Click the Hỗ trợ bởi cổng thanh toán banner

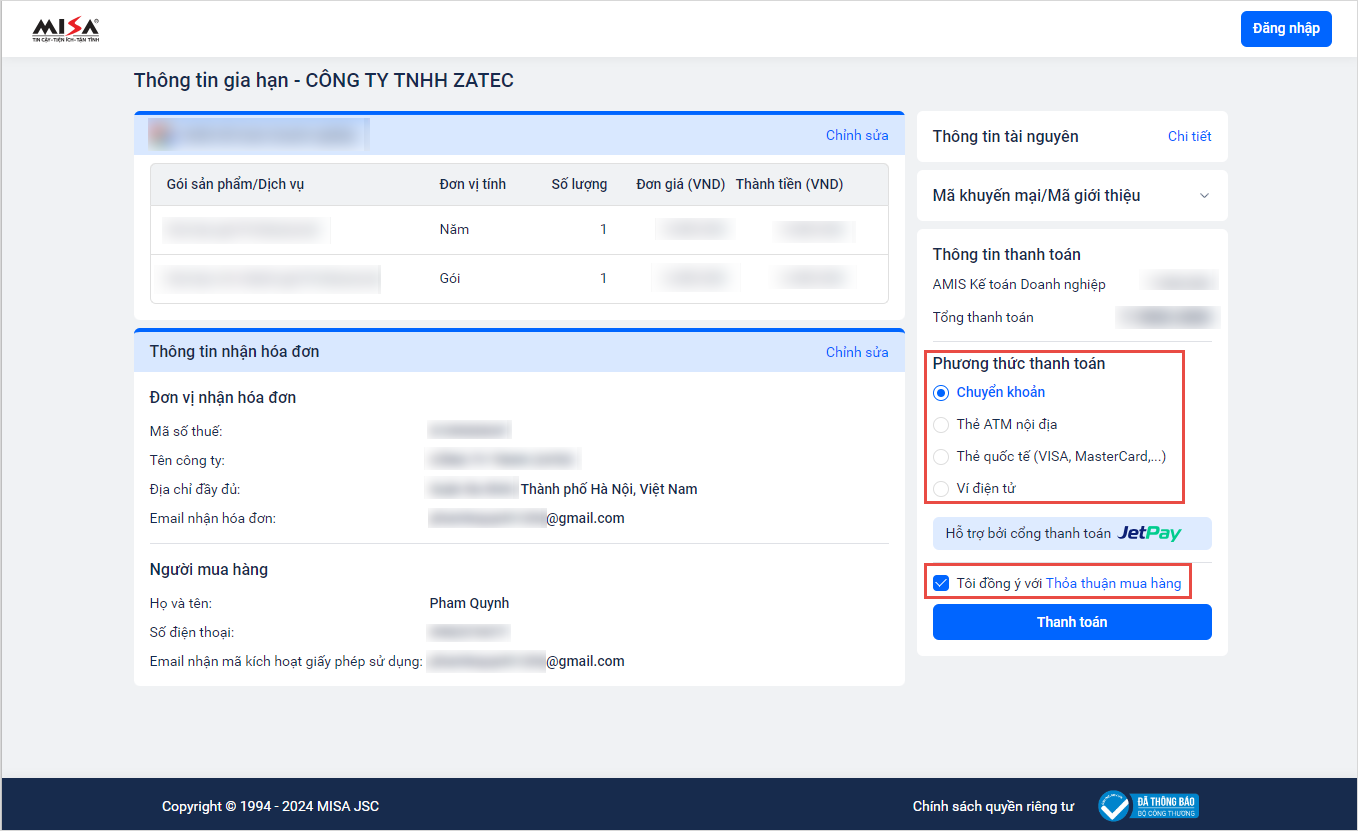coord(1027,534)
